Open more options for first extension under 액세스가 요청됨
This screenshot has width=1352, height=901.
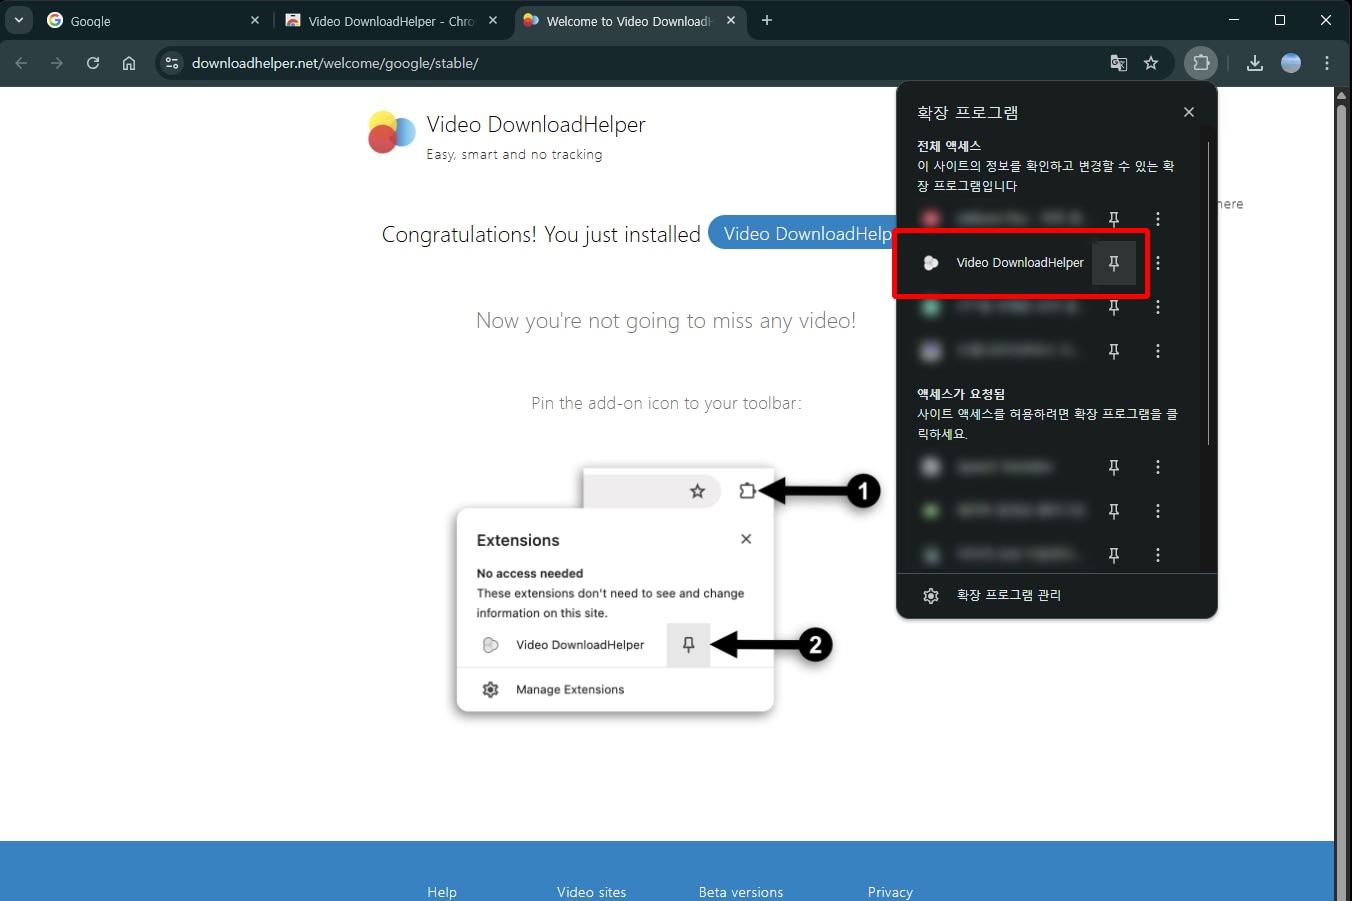(x=1158, y=467)
